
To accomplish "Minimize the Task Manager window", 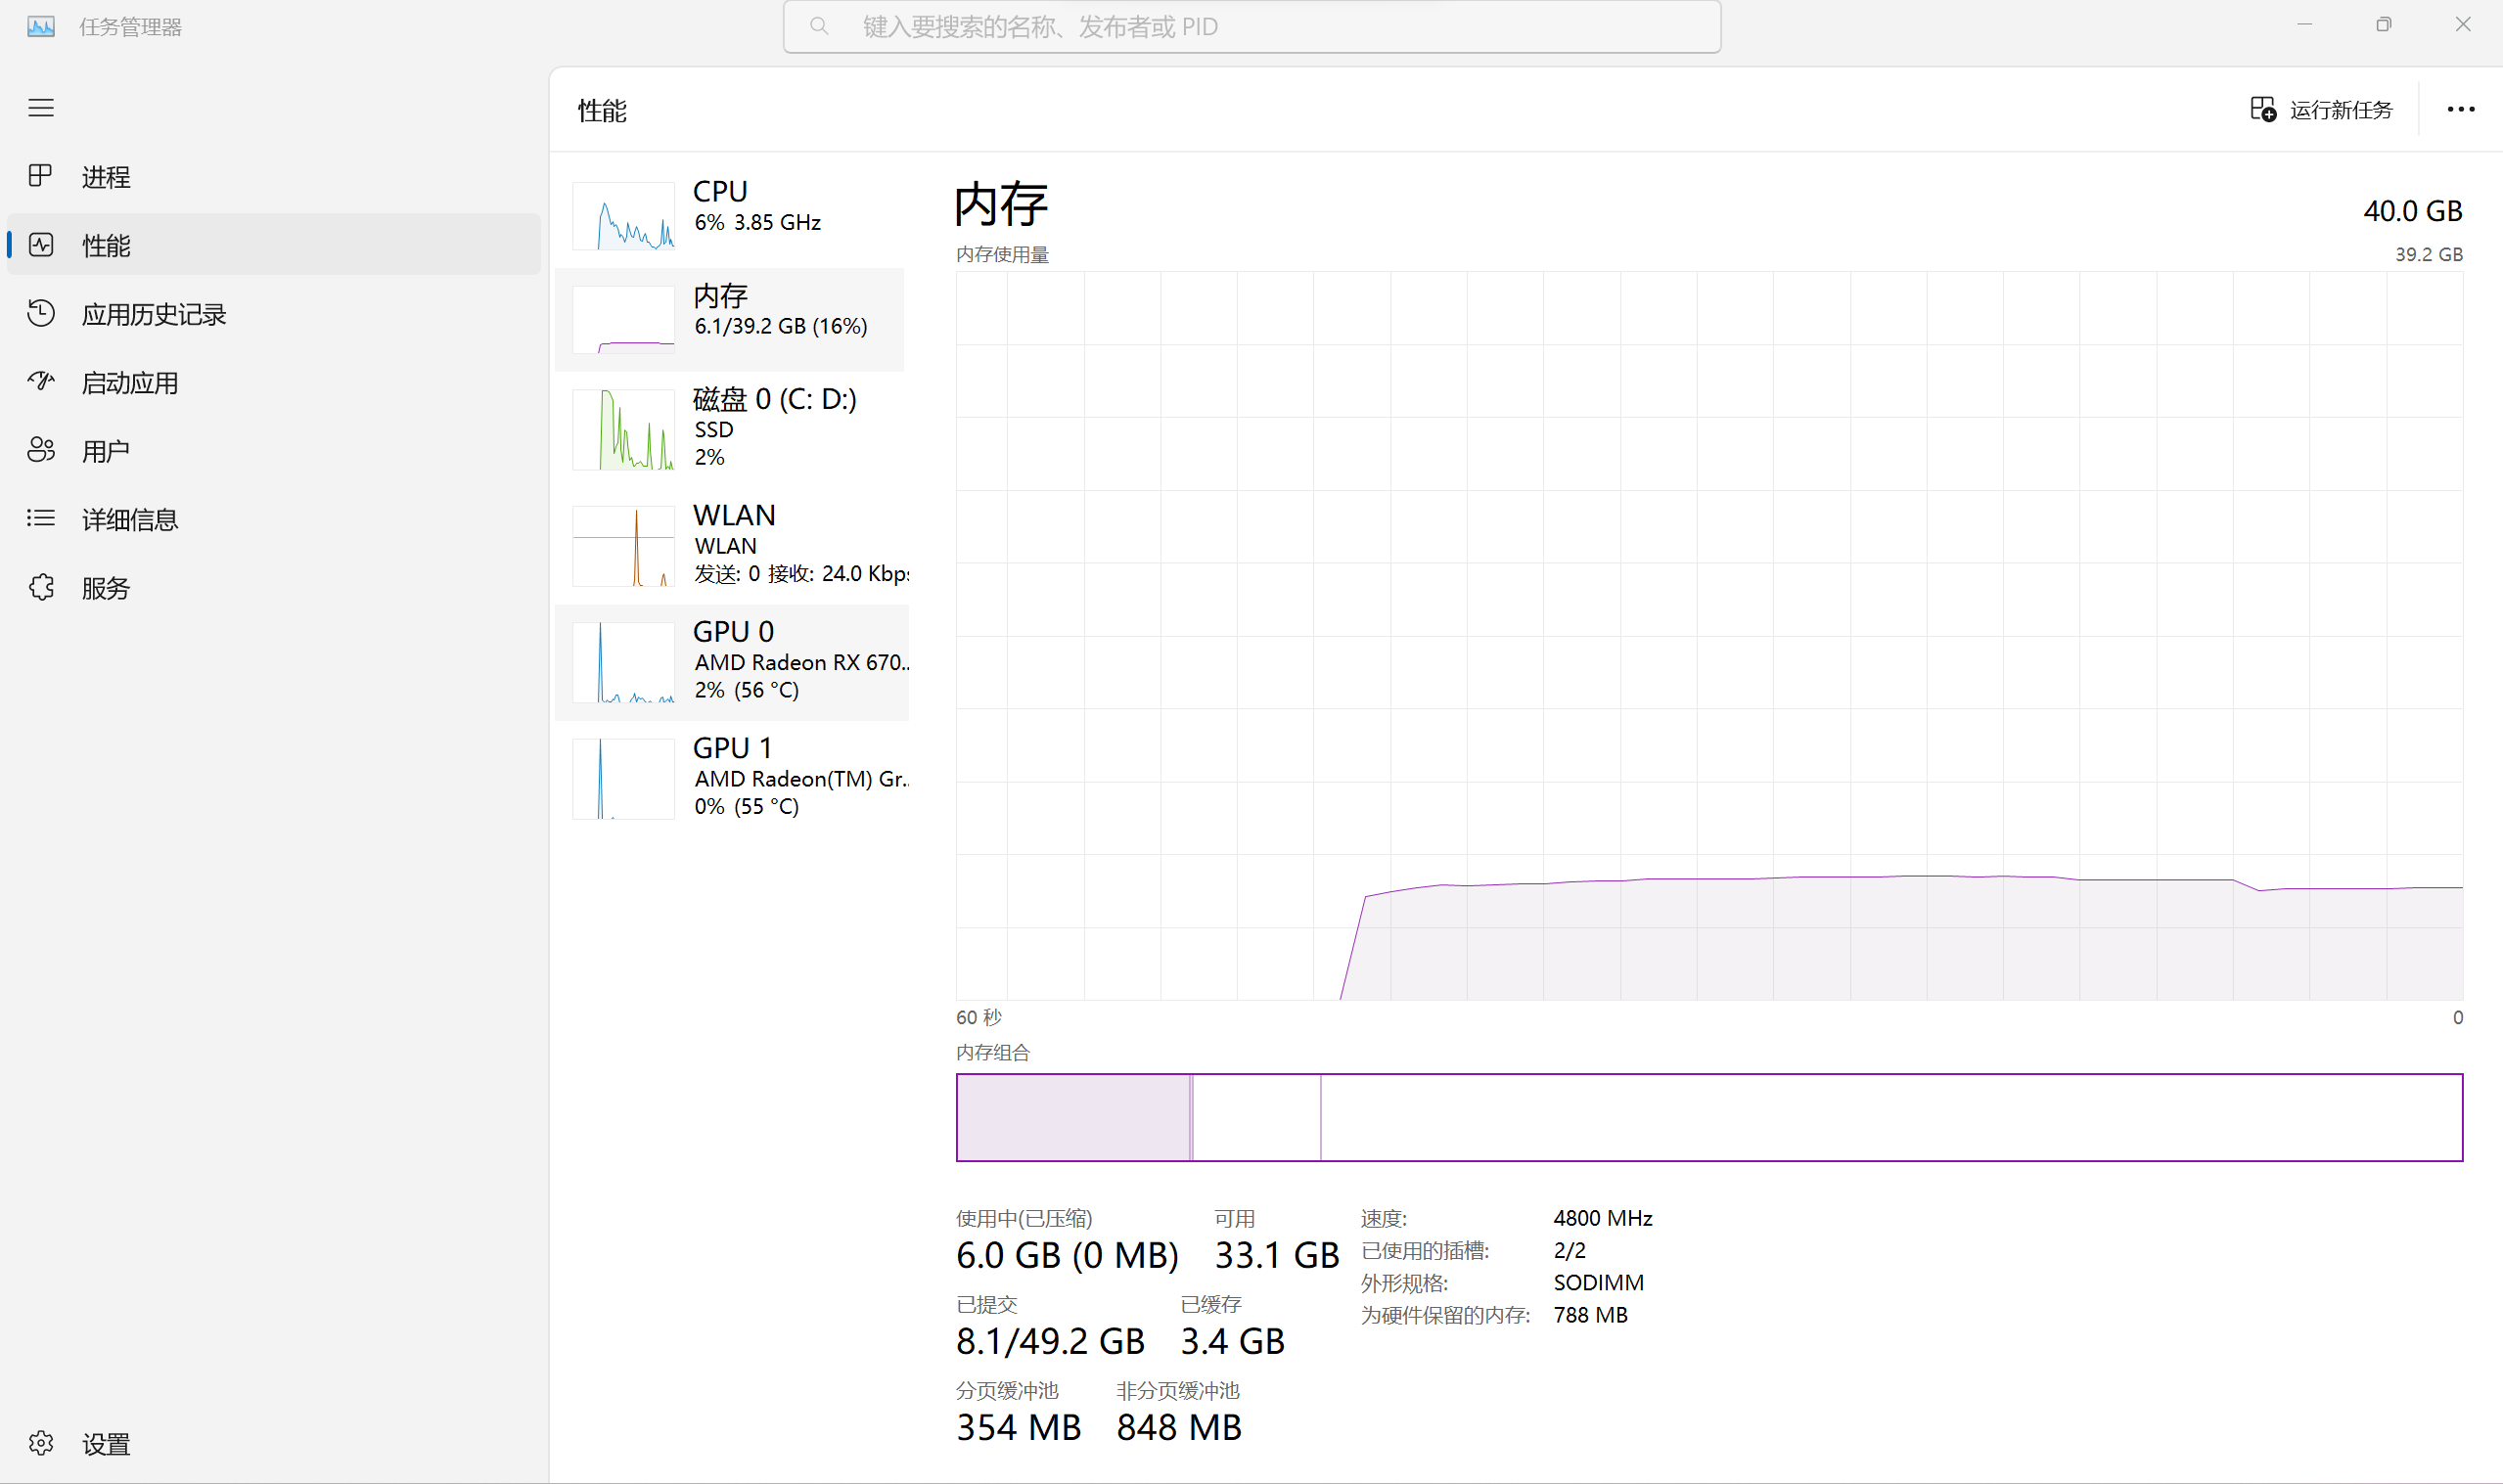I will coord(2304,25).
